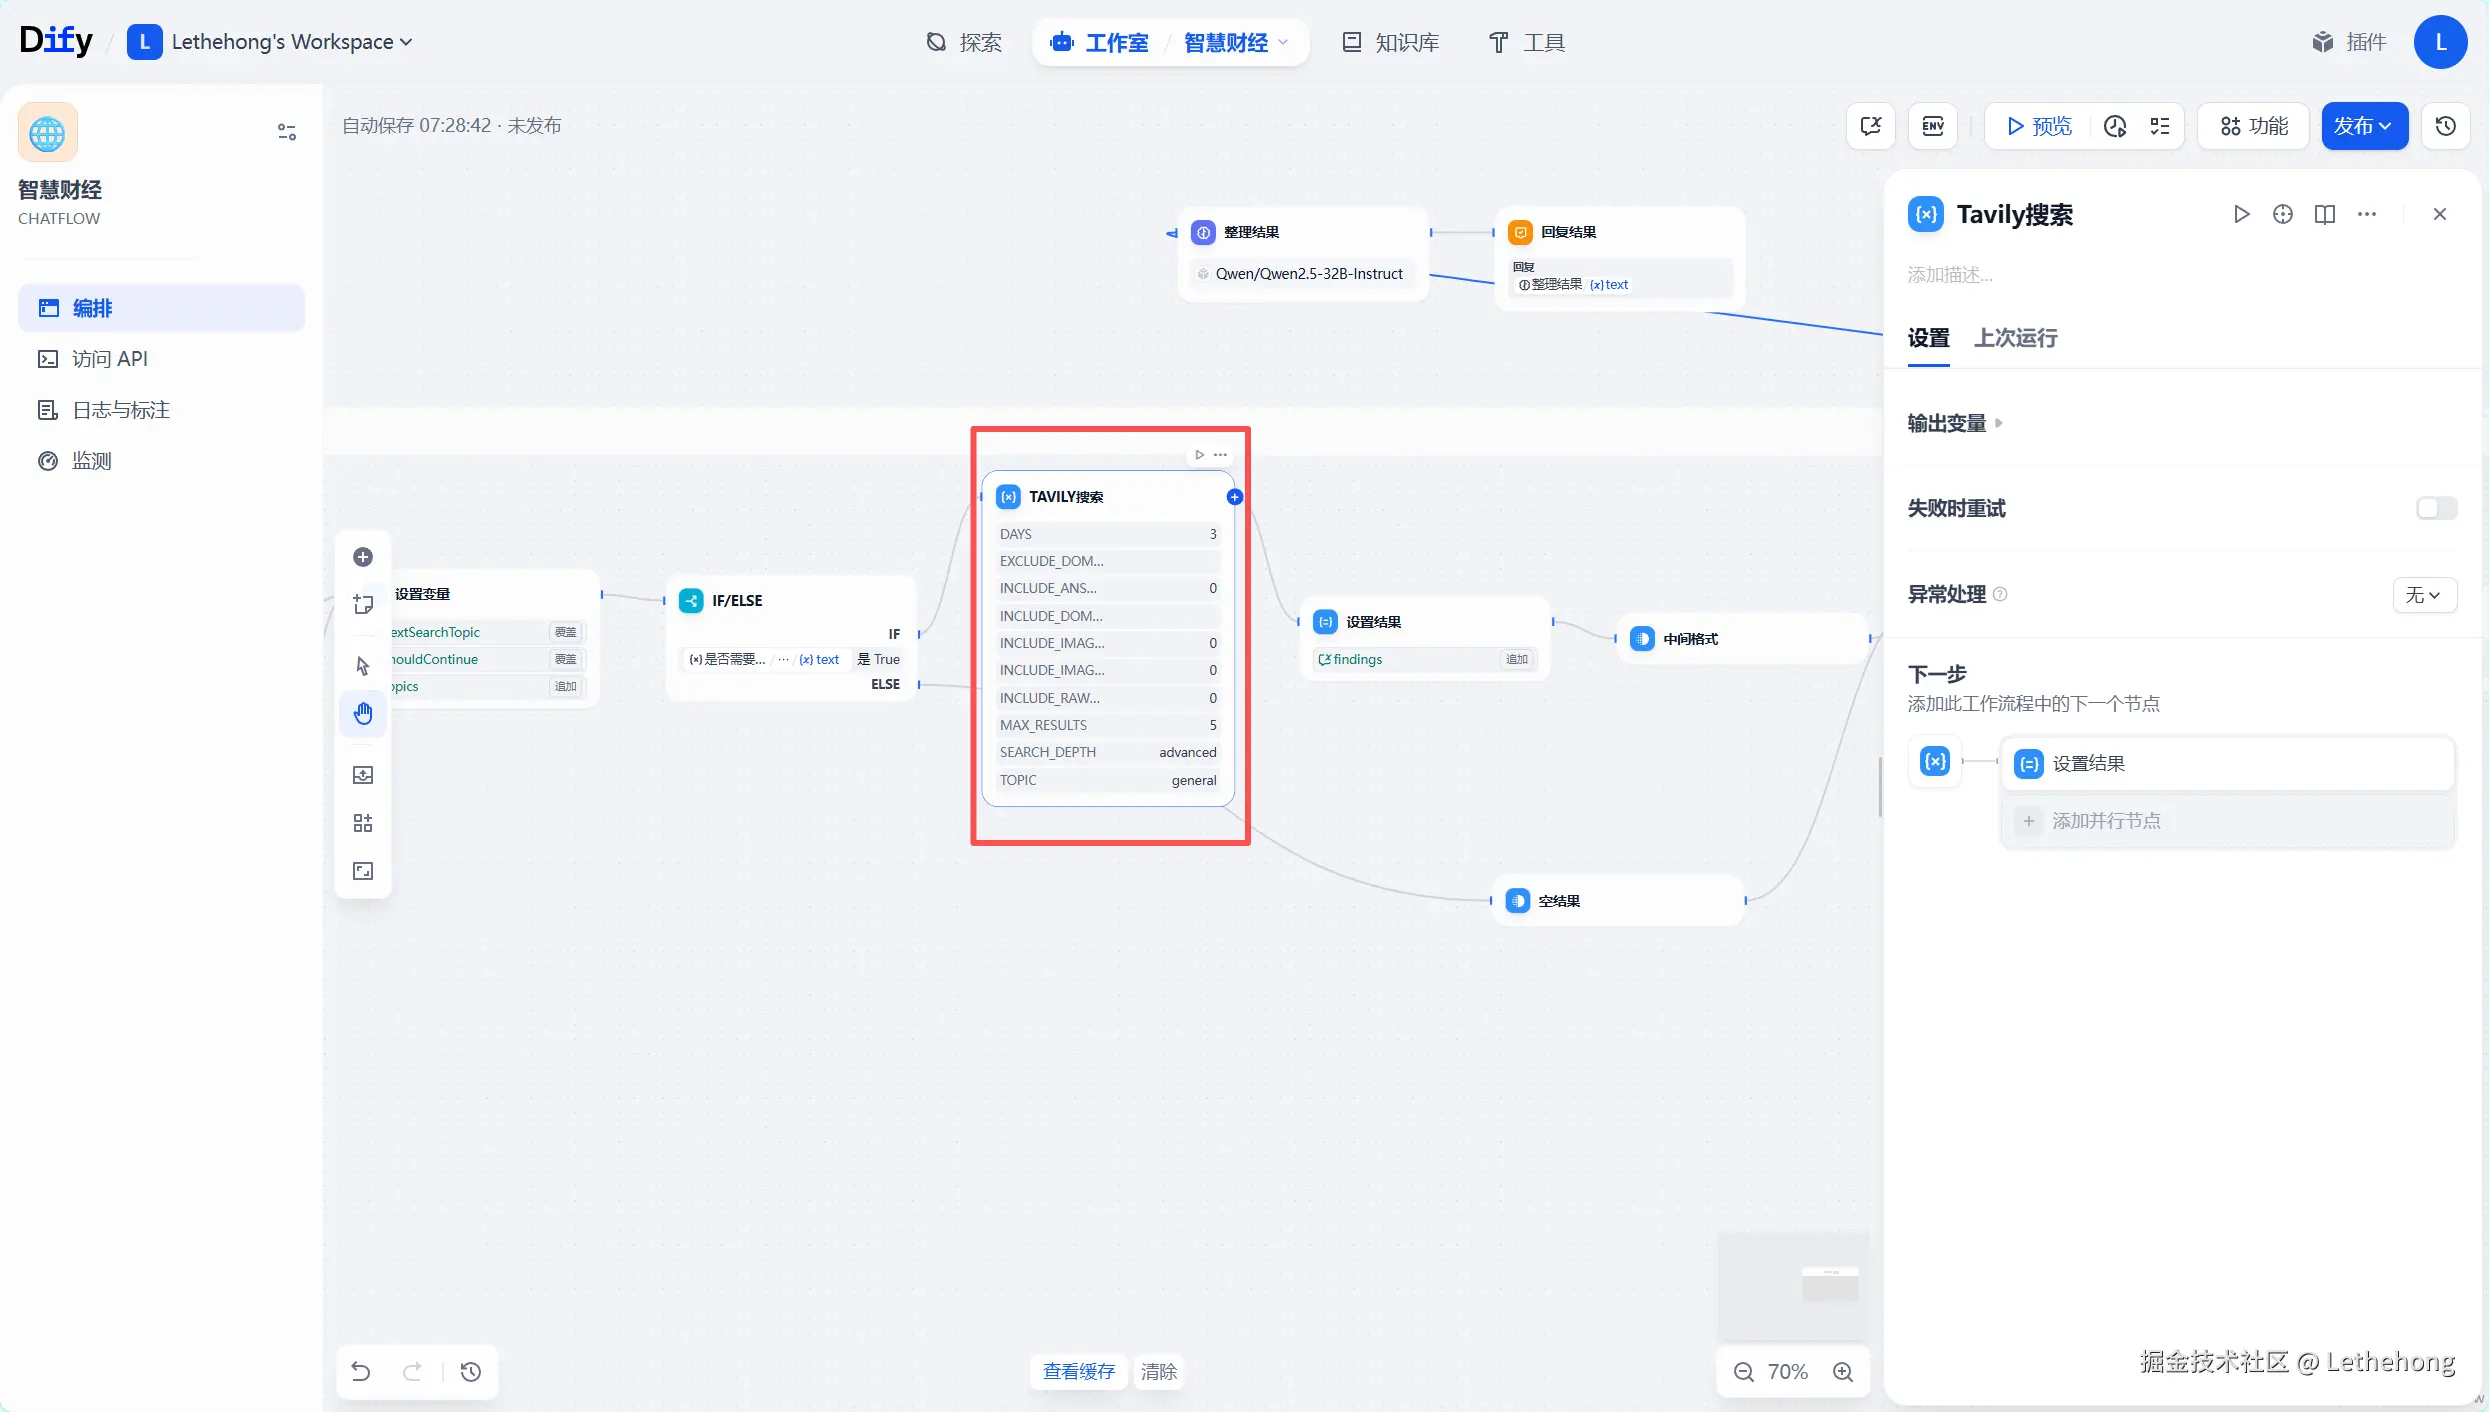Click 查看缓存 link
The image size is (2489, 1412).
tap(1078, 1372)
